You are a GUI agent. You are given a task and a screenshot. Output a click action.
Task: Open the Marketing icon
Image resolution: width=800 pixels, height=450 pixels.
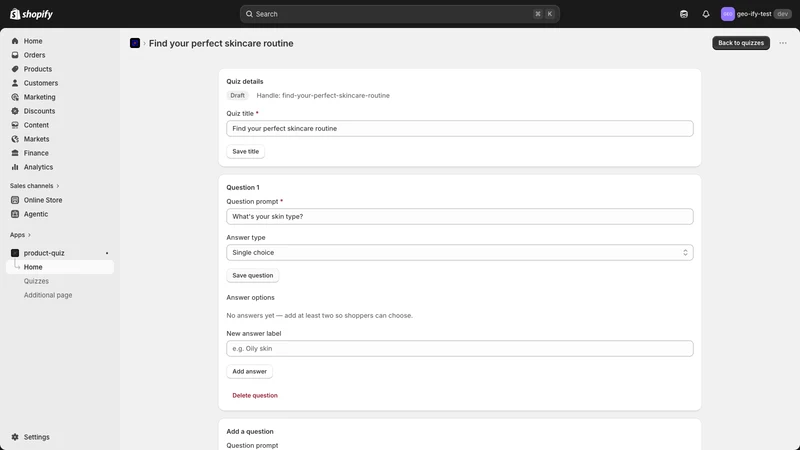(15, 97)
